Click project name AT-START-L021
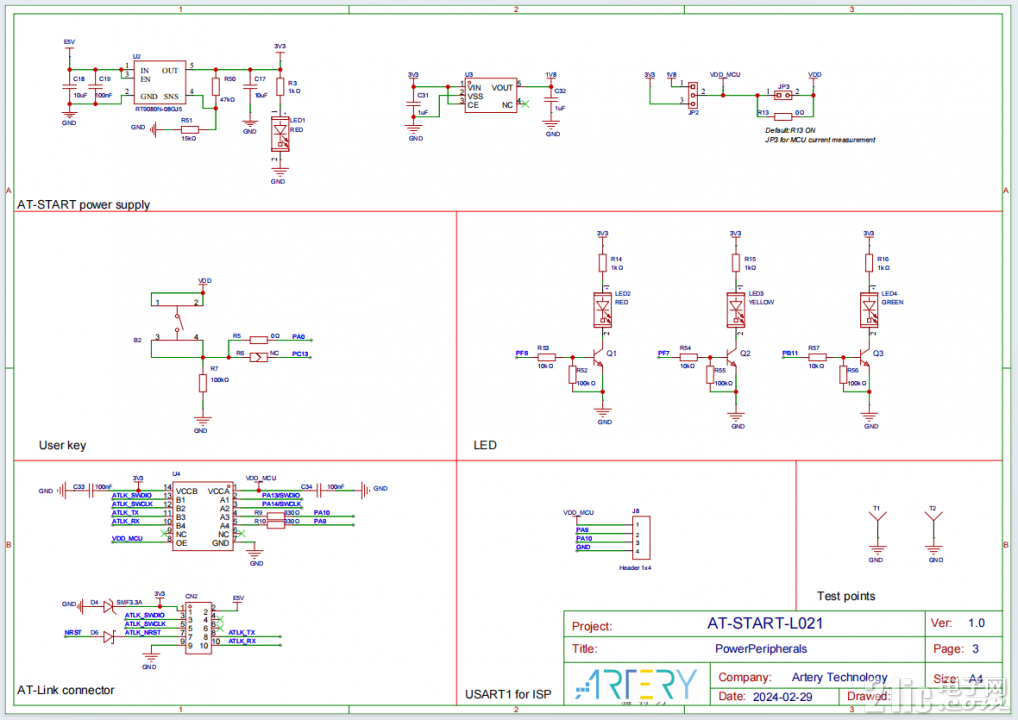Screen dimensions: 1018x720 pos(765,623)
